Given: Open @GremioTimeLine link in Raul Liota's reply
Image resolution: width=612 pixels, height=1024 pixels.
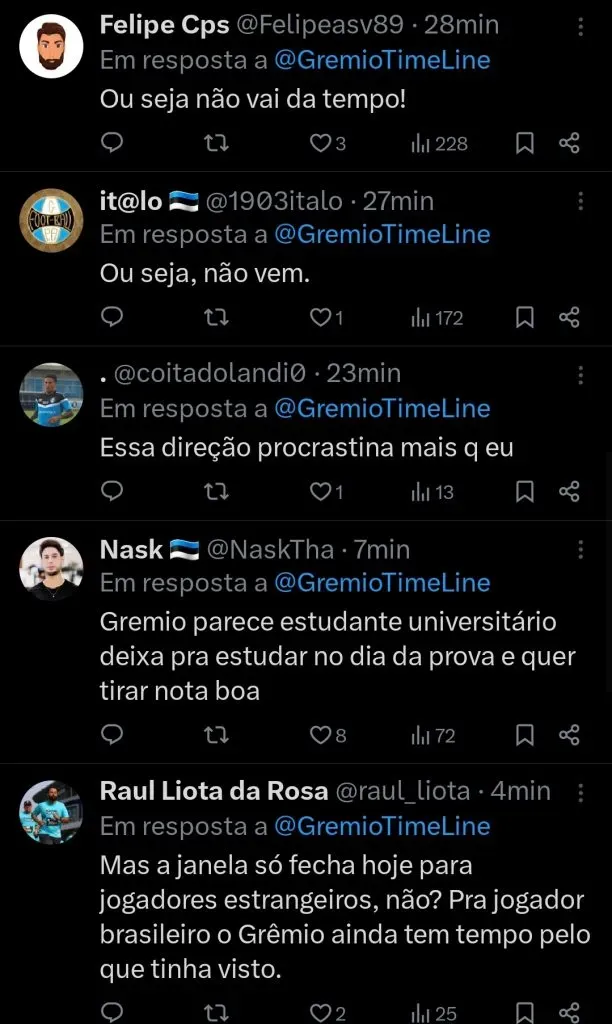Looking at the screenshot, I should (x=382, y=826).
